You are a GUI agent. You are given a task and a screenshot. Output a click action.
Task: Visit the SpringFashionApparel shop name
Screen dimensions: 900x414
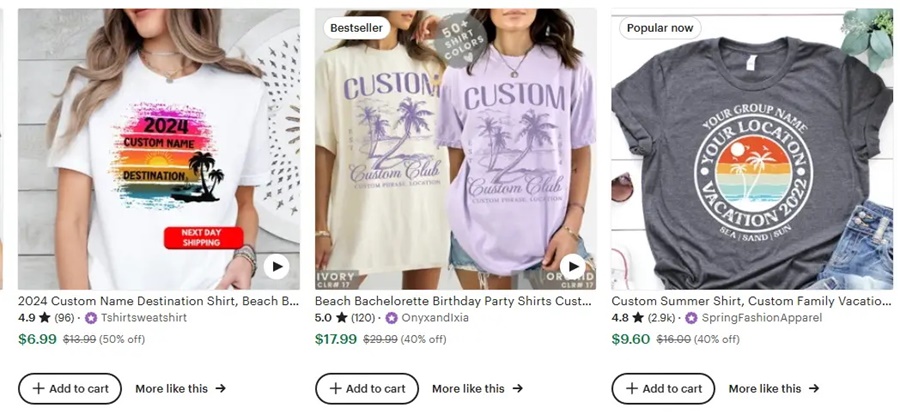point(762,318)
